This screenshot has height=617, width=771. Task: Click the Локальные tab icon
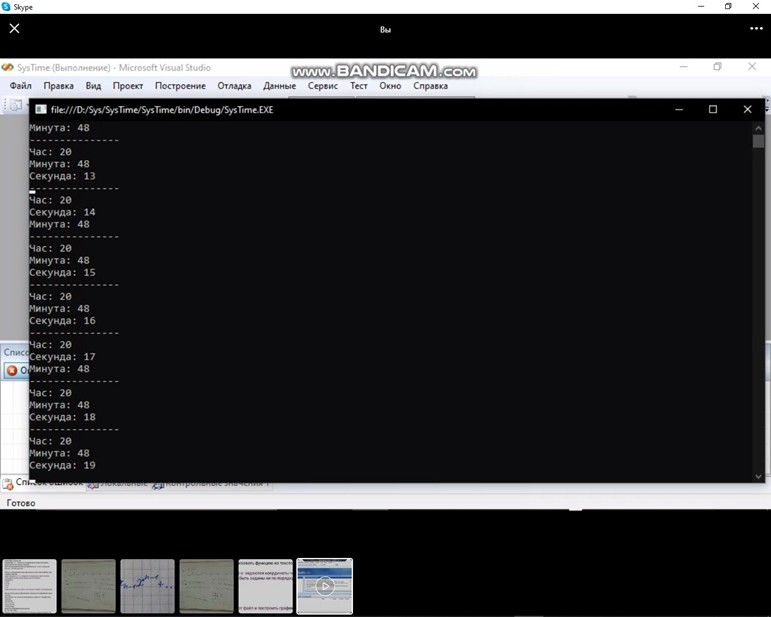tap(93, 485)
